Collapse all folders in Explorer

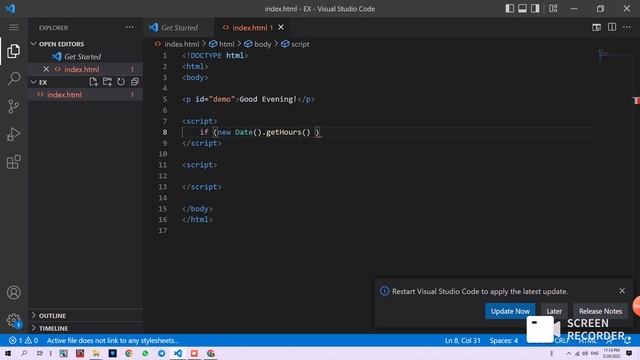[x=135, y=82]
